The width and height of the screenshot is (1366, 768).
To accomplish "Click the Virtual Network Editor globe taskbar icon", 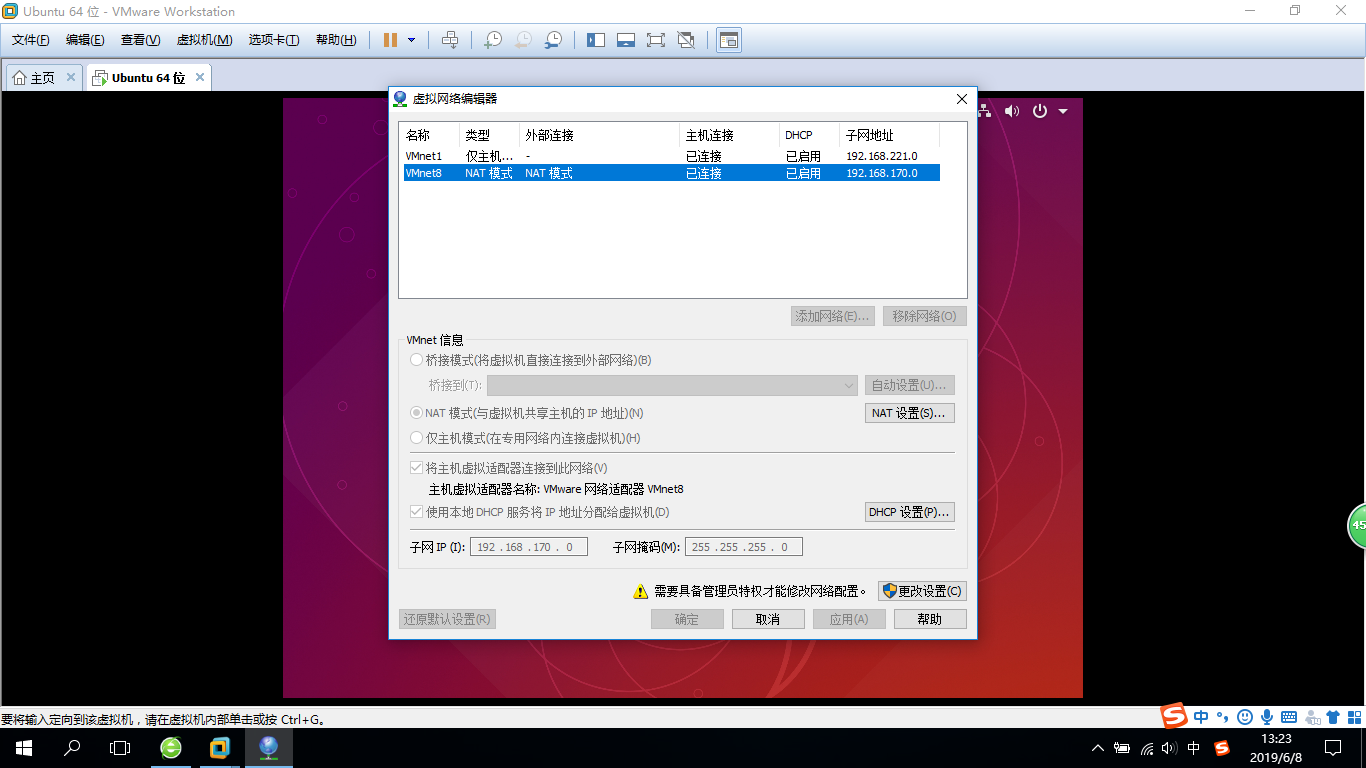I will coord(268,748).
